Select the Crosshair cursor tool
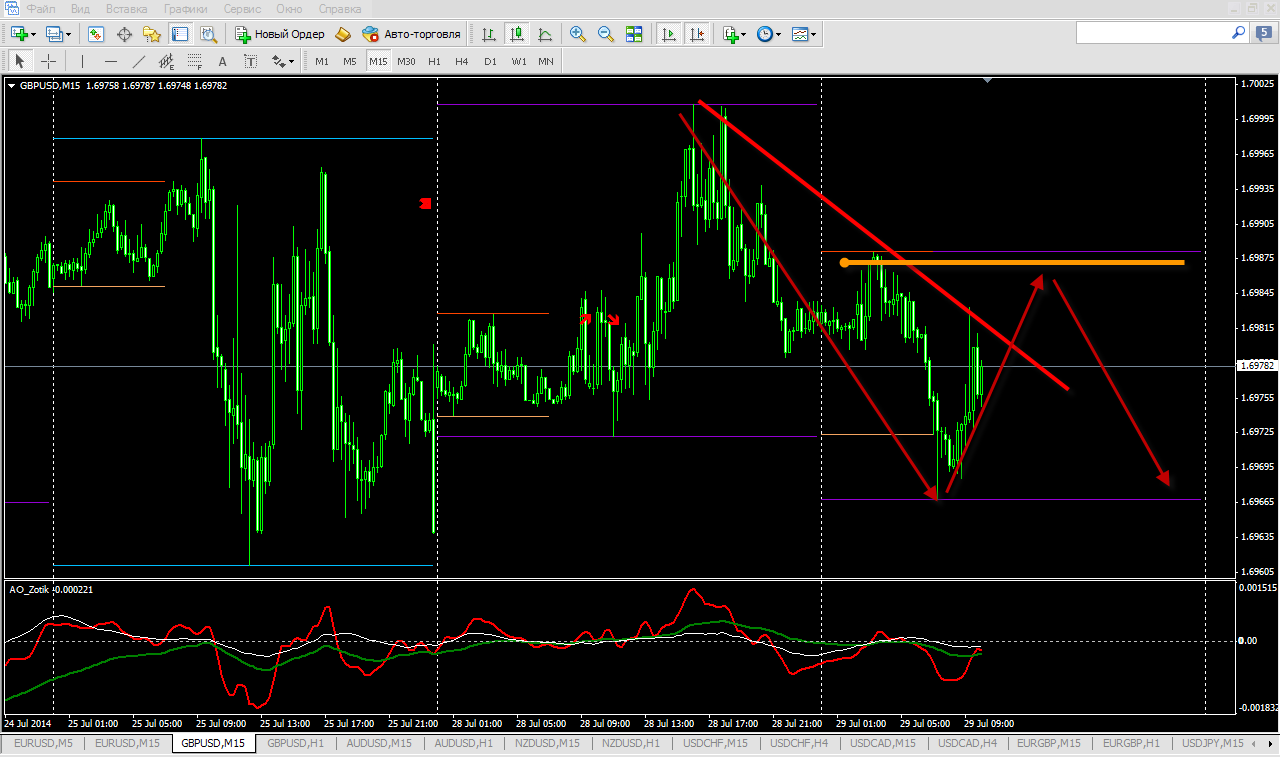Screen dimensions: 1280x757 pos(48,61)
